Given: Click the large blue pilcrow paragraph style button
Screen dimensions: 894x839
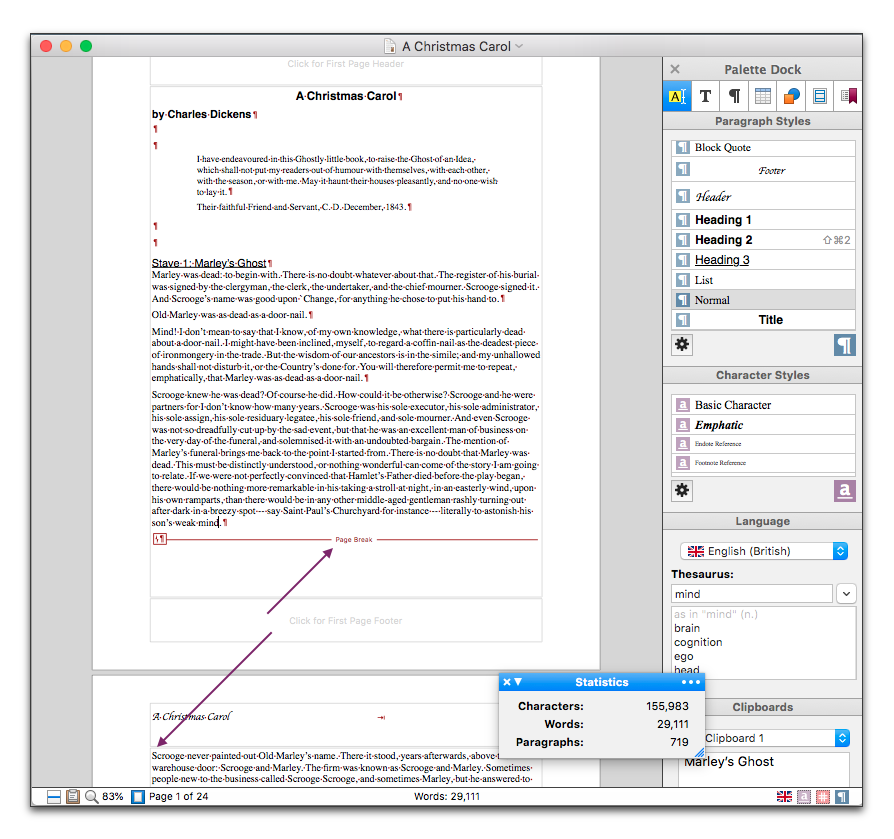Looking at the screenshot, I should pyautogui.click(x=845, y=345).
